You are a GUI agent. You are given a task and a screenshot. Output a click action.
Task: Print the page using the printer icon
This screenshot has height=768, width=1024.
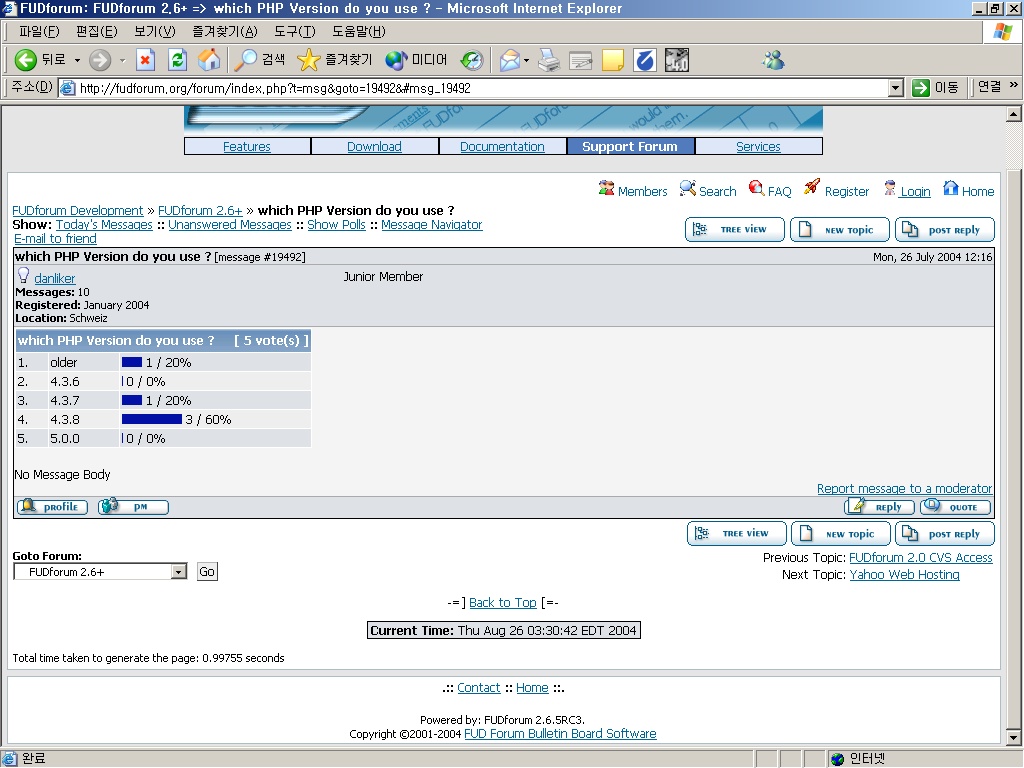point(549,60)
